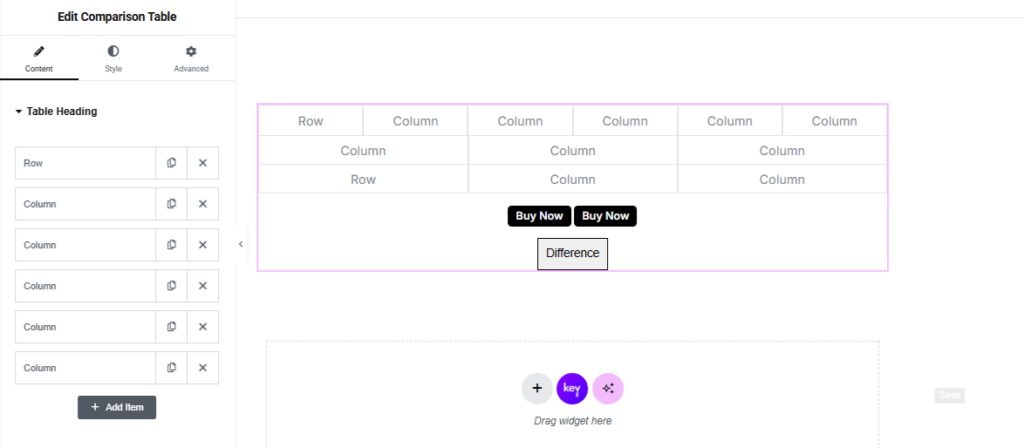Click the faint Save button

tap(950, 395)
